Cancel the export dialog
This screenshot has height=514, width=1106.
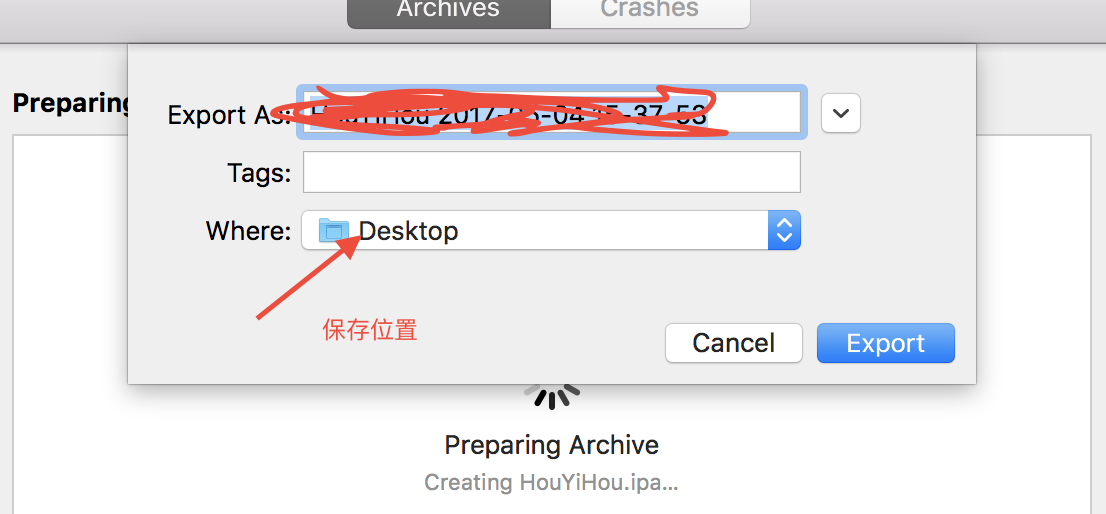734,343
